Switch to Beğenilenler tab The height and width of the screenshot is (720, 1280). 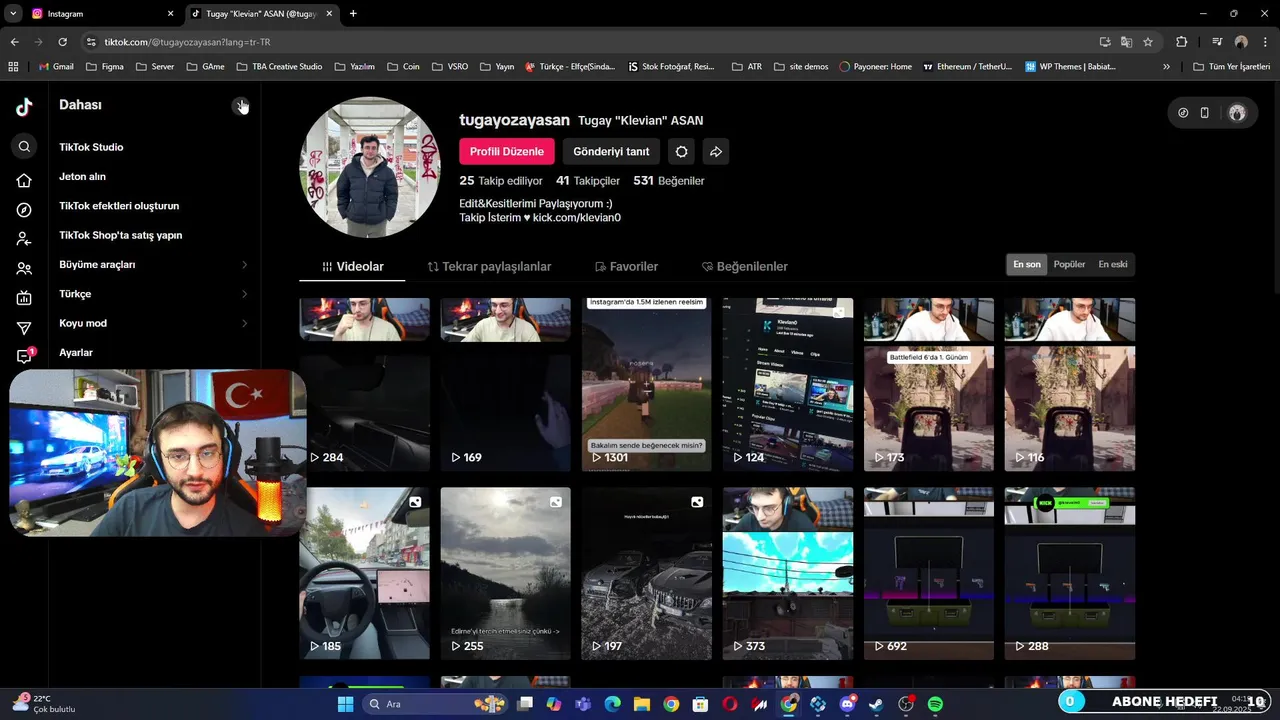tap(745, 267)
